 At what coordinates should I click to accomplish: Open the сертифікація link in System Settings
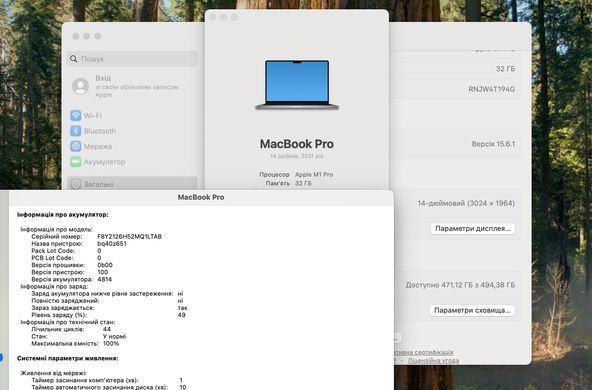(x=423, y=352)
